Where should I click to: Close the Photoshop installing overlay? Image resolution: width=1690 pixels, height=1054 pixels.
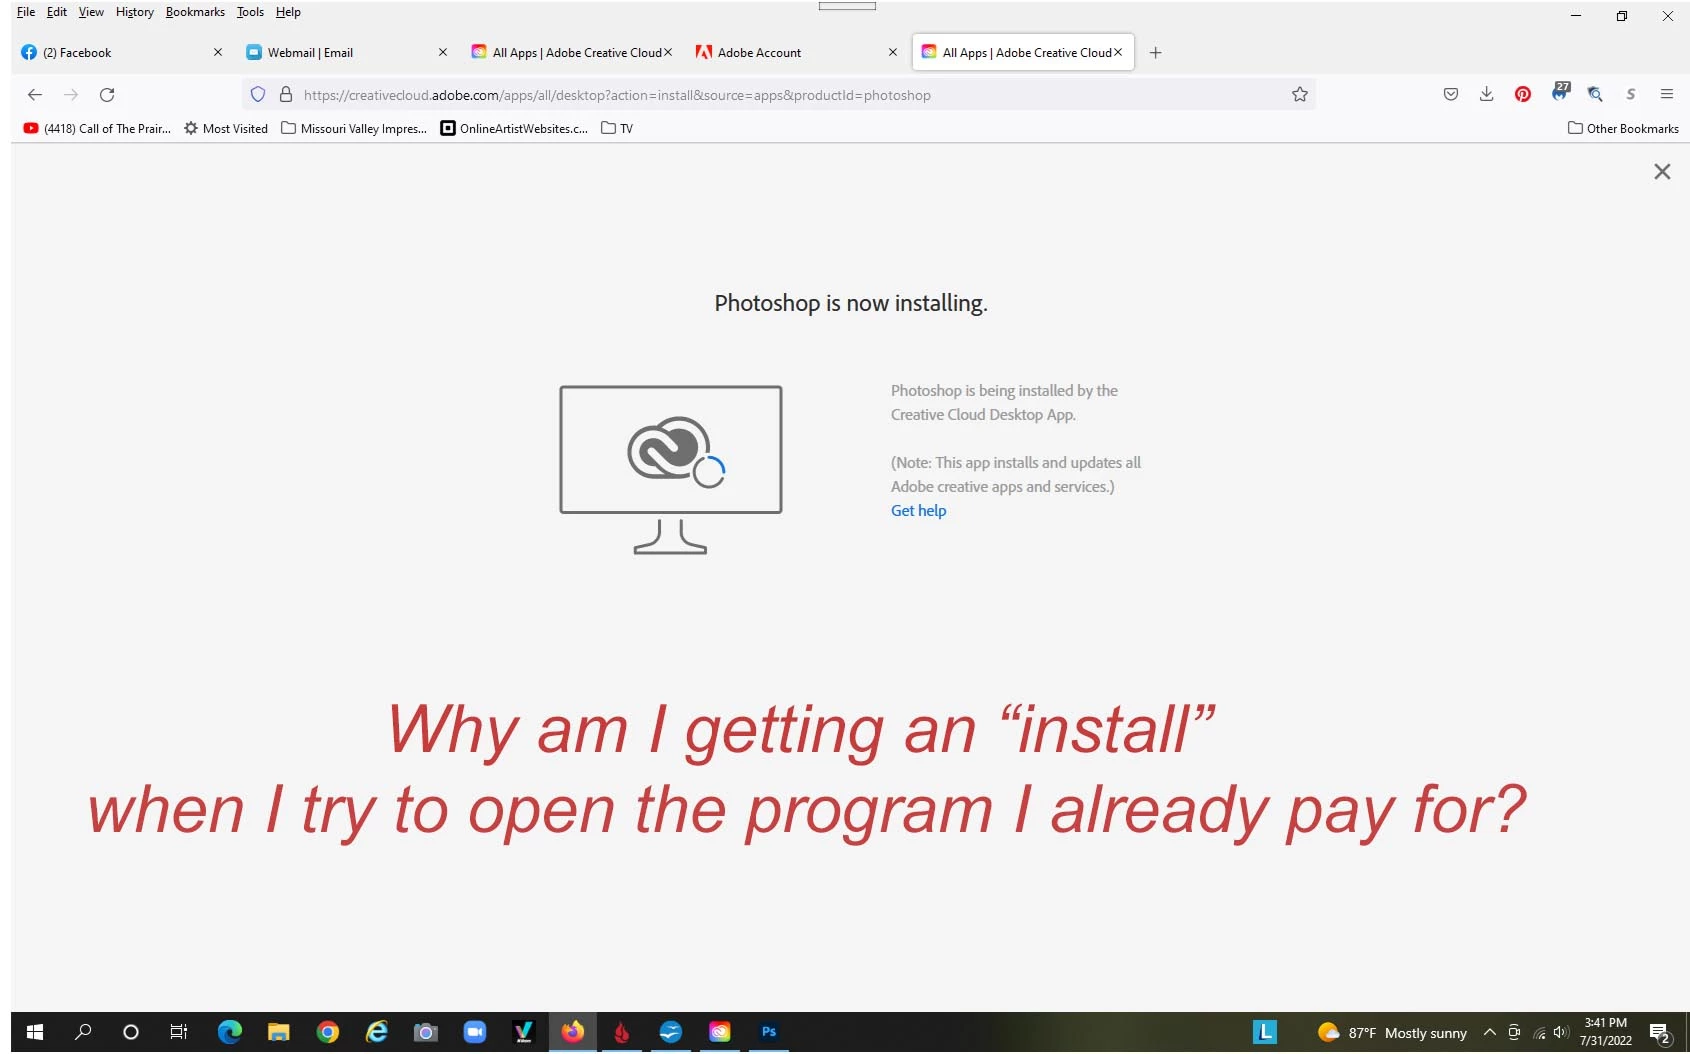pos(1662,172)
